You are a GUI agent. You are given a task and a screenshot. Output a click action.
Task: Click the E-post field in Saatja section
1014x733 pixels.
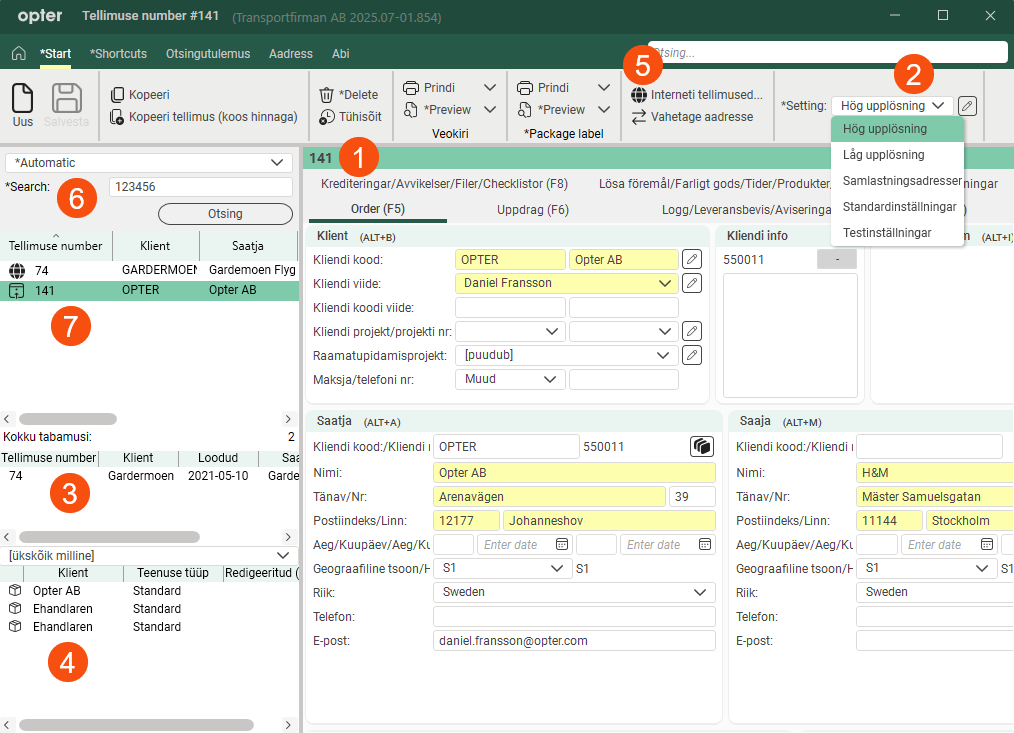(x=574, y=640)
